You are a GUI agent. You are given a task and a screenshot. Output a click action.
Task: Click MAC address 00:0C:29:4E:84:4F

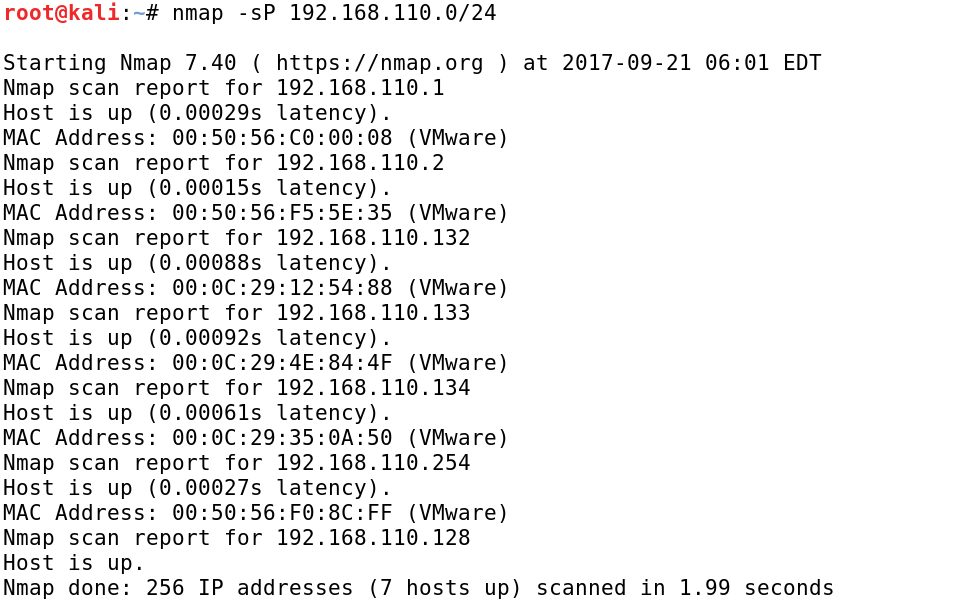[282, 363]
